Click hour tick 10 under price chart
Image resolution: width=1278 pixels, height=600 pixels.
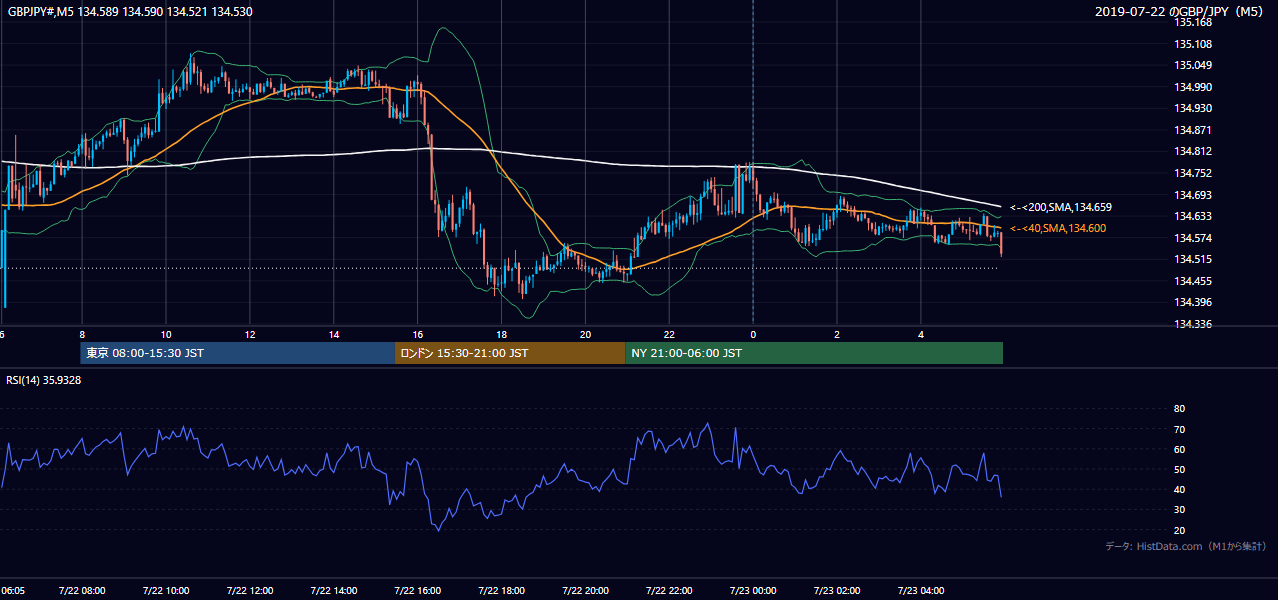tap(166, 335)
